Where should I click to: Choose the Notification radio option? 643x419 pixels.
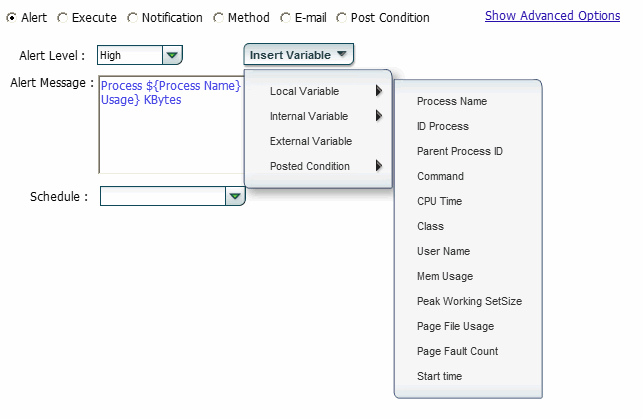point(132,18)
